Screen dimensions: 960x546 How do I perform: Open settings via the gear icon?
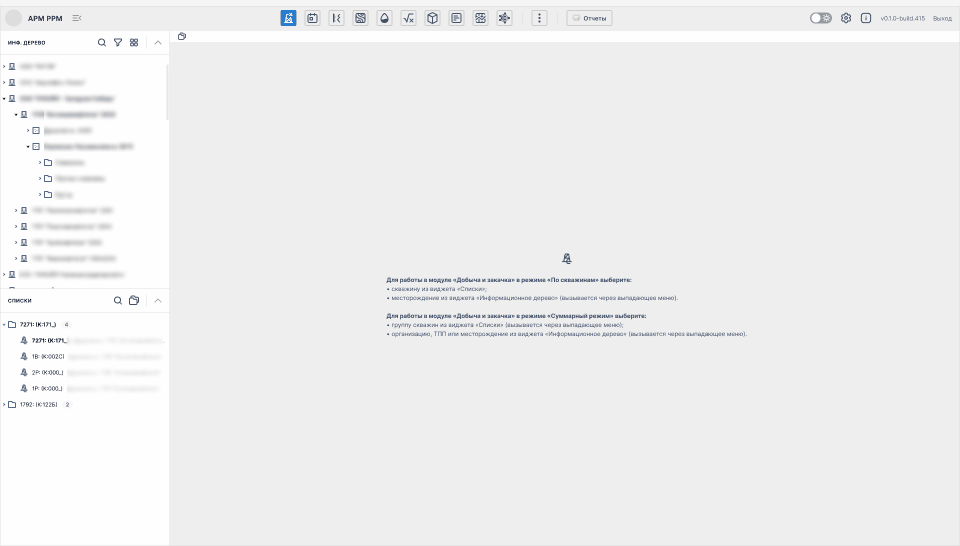tap(846, 18)
